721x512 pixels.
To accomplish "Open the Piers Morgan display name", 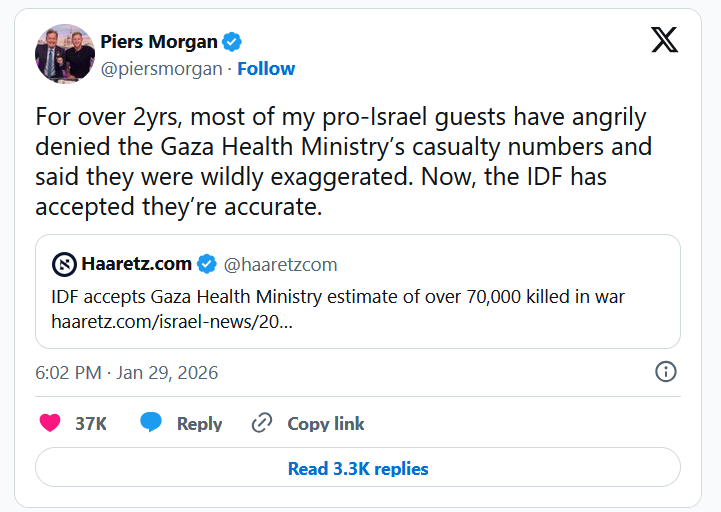I will click(x=158, y=42).
